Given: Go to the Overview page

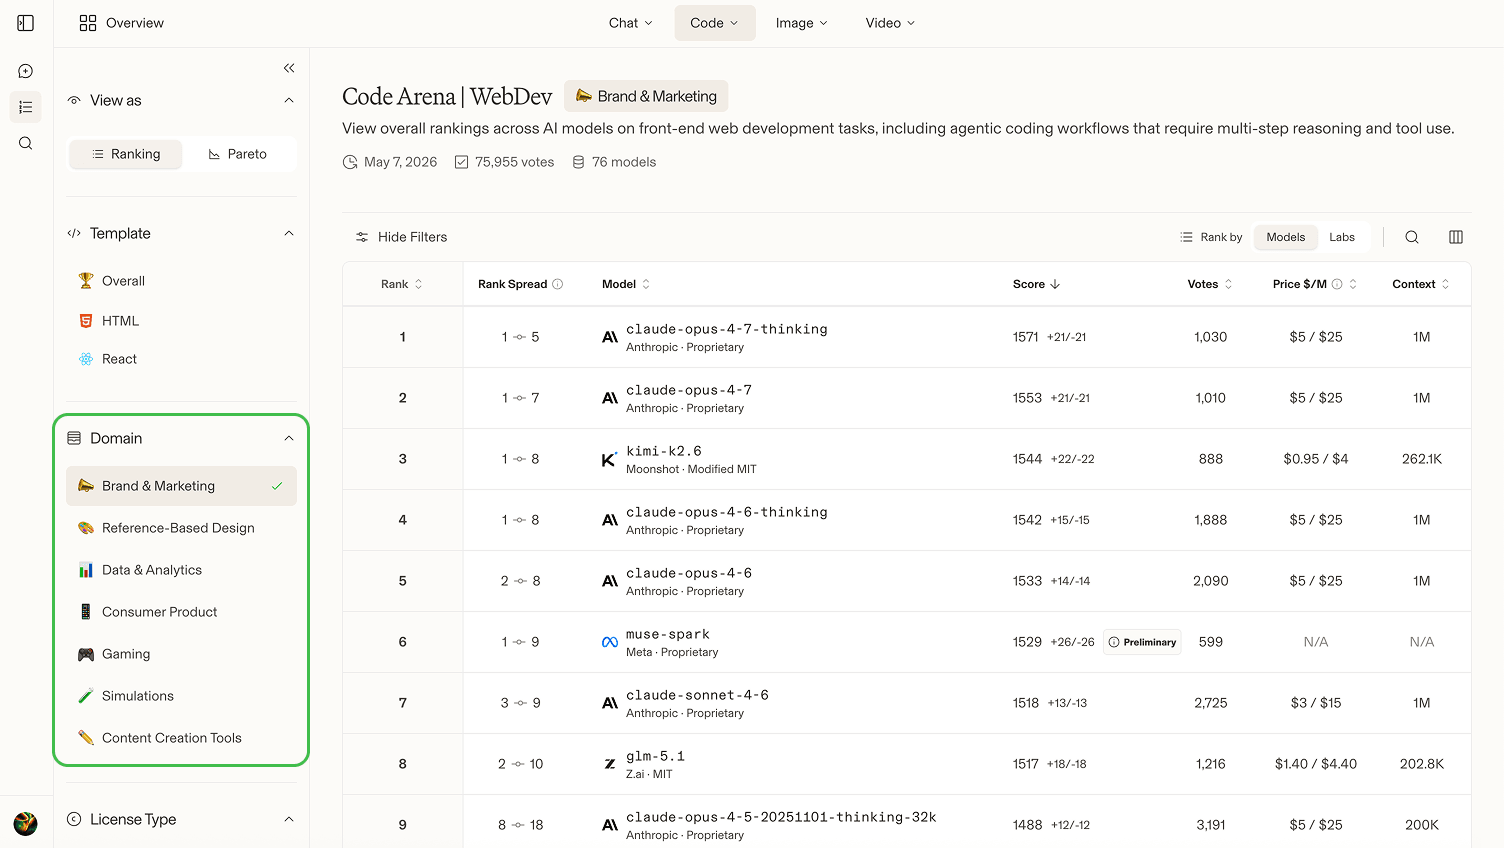Looking at the screenshot, I should (x=121, y=23).
